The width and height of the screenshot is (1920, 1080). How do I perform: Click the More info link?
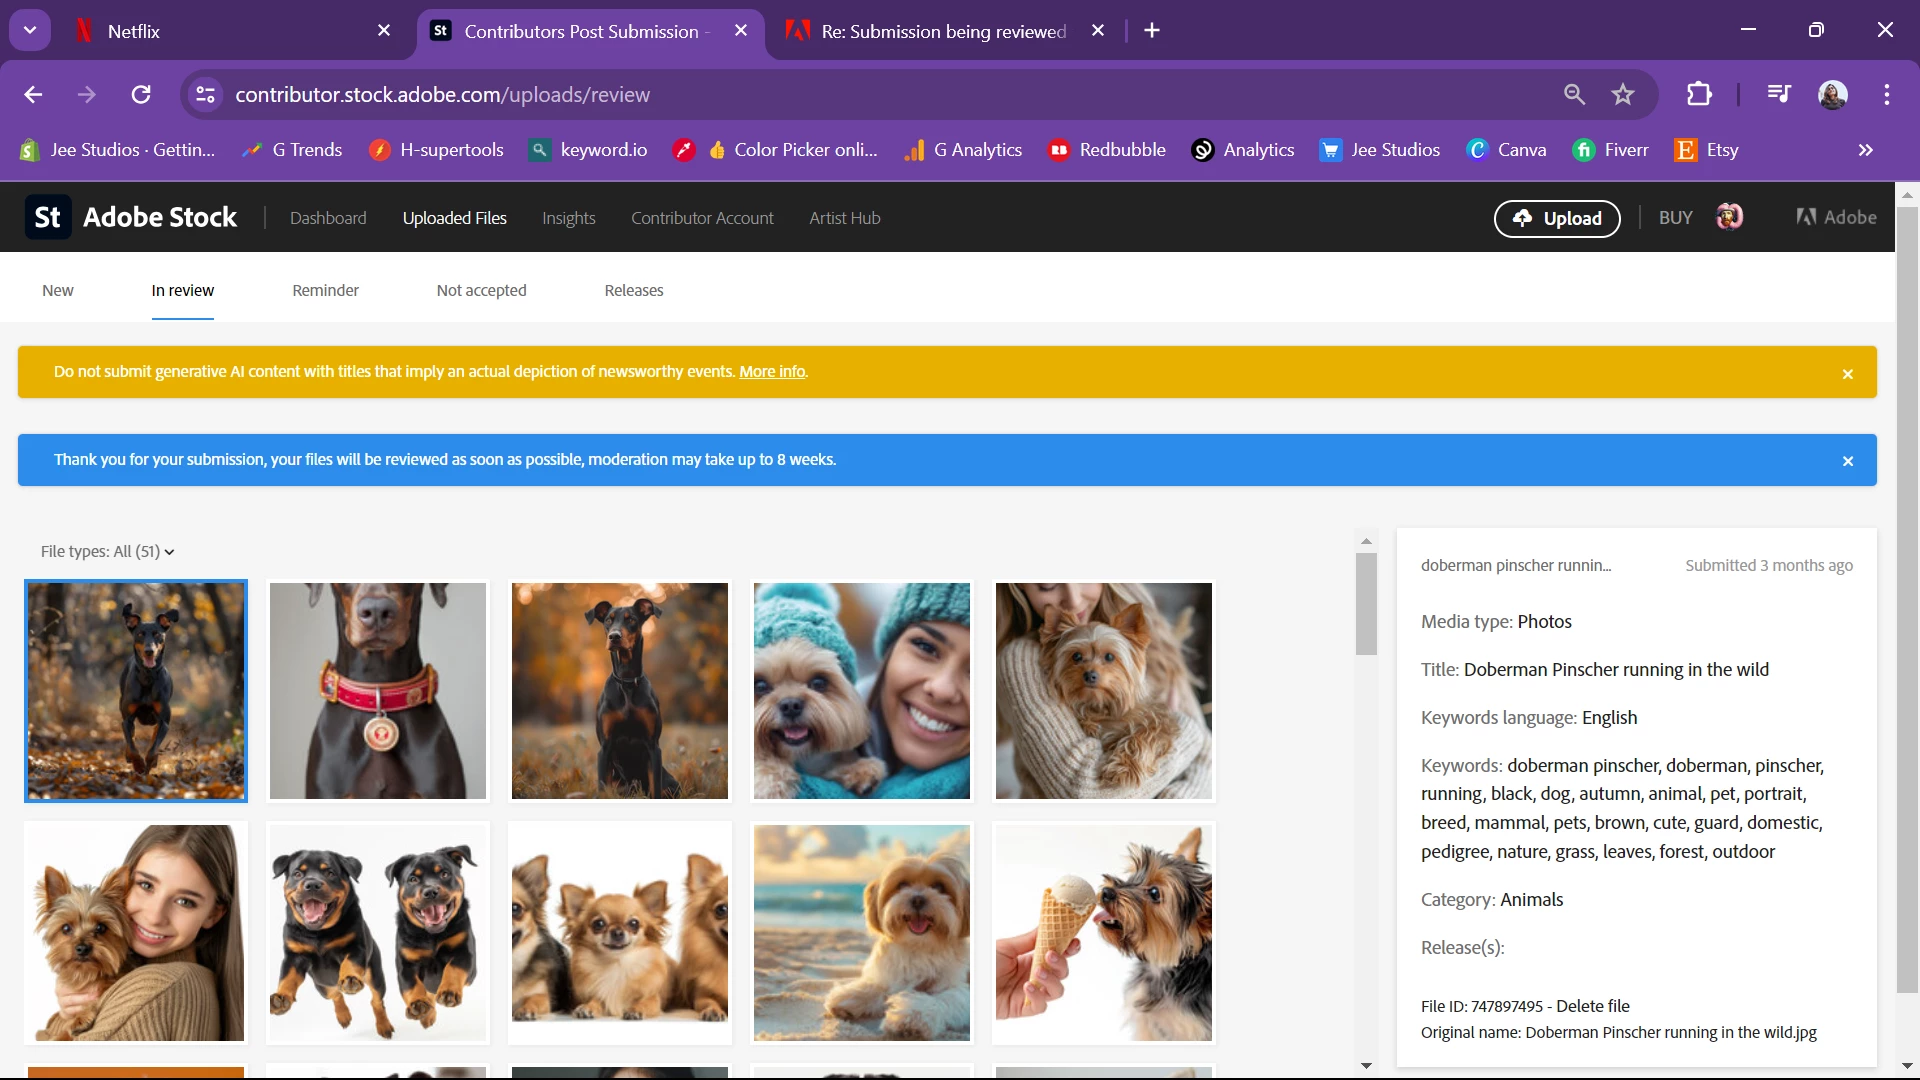771,372
